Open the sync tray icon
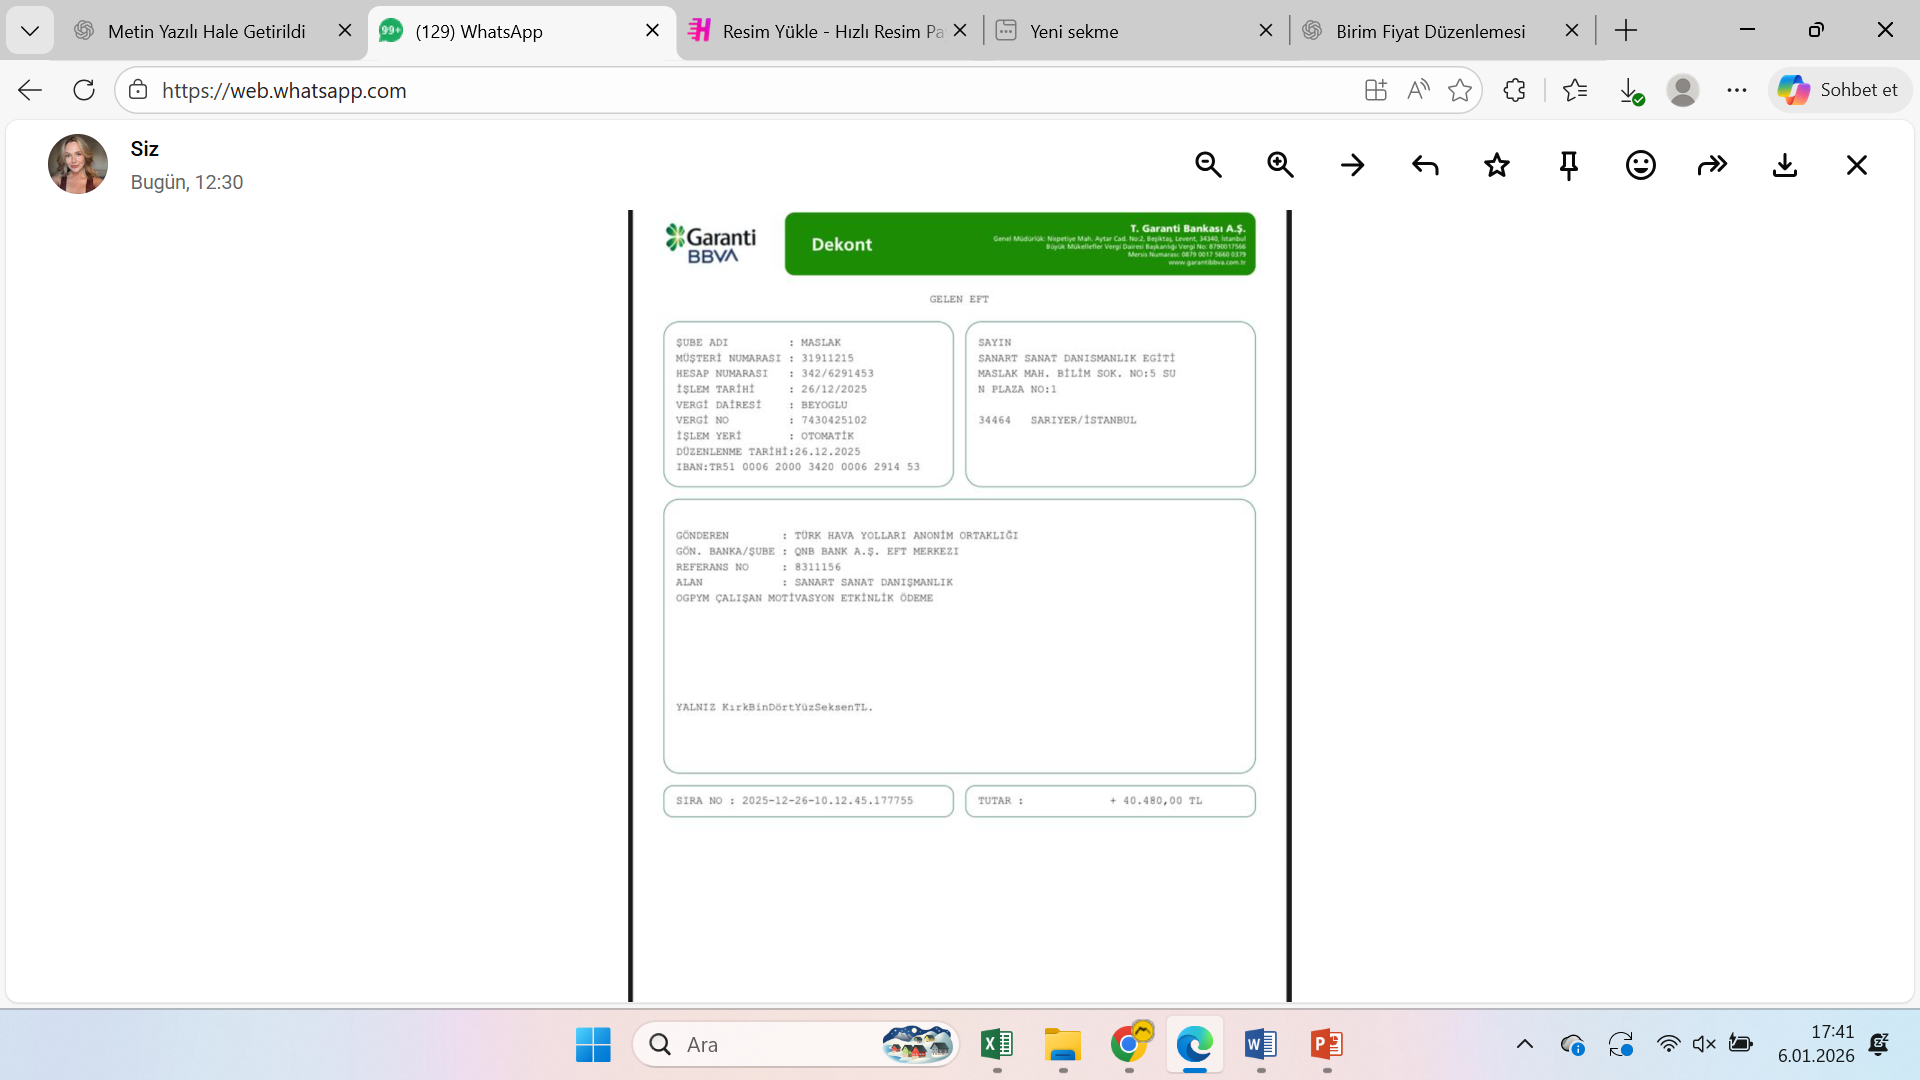The height and width of the screenshot is (1080, 1920). coord(1621,1045)
